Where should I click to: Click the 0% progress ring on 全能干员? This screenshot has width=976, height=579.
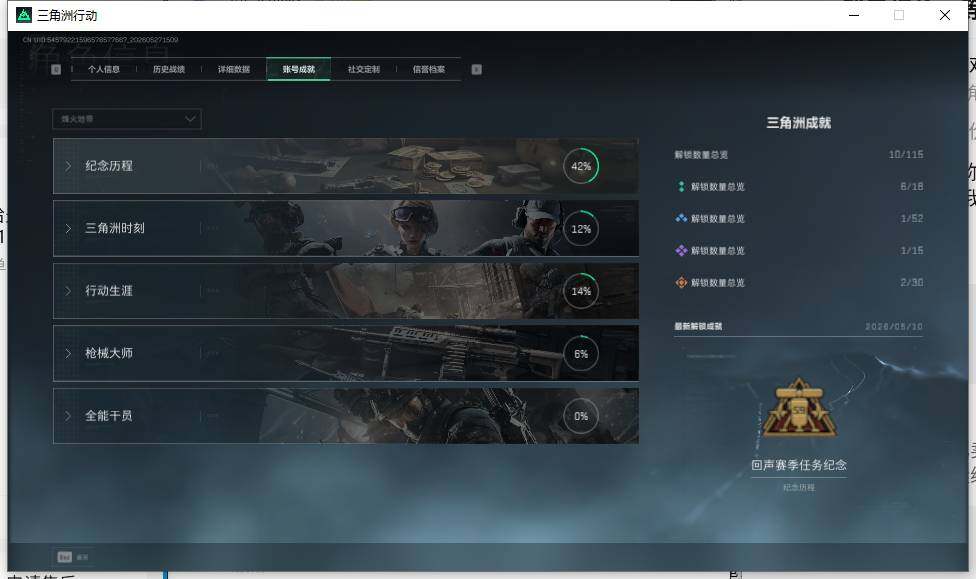[x=581, y=416]
